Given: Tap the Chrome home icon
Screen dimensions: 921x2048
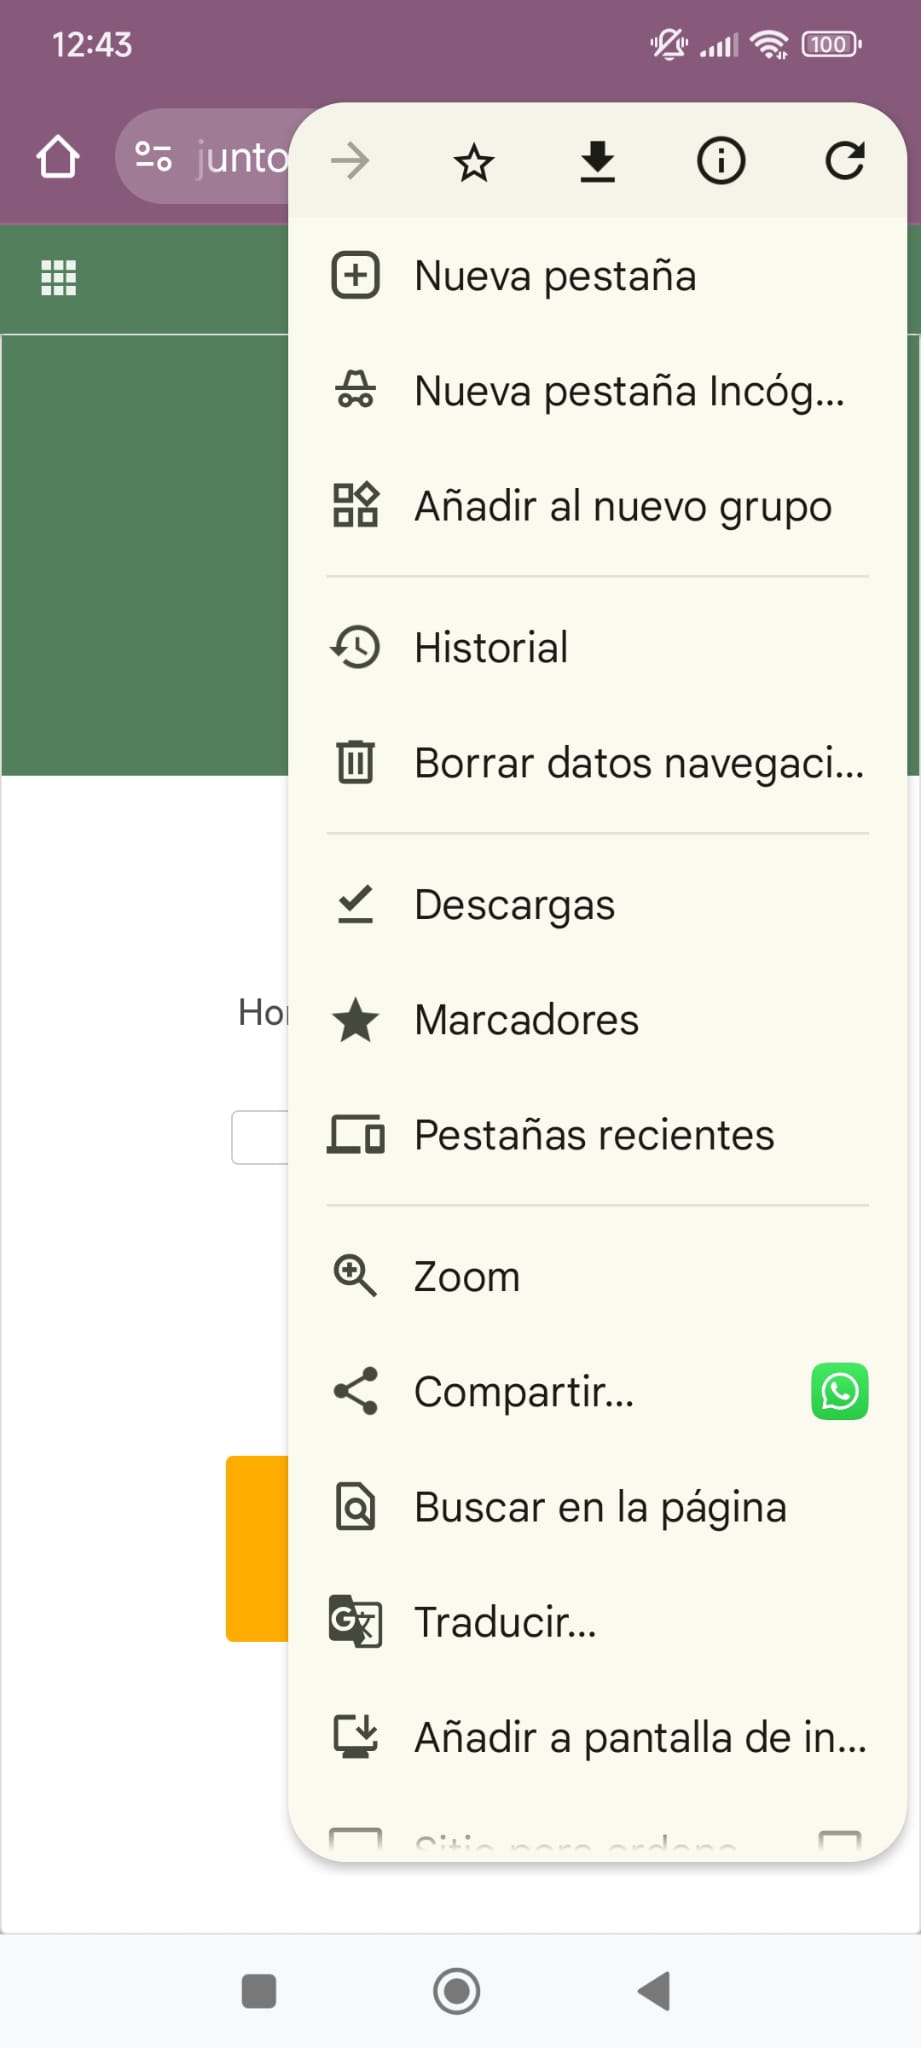Looking at the screenshot, I should tap(58, 157).
